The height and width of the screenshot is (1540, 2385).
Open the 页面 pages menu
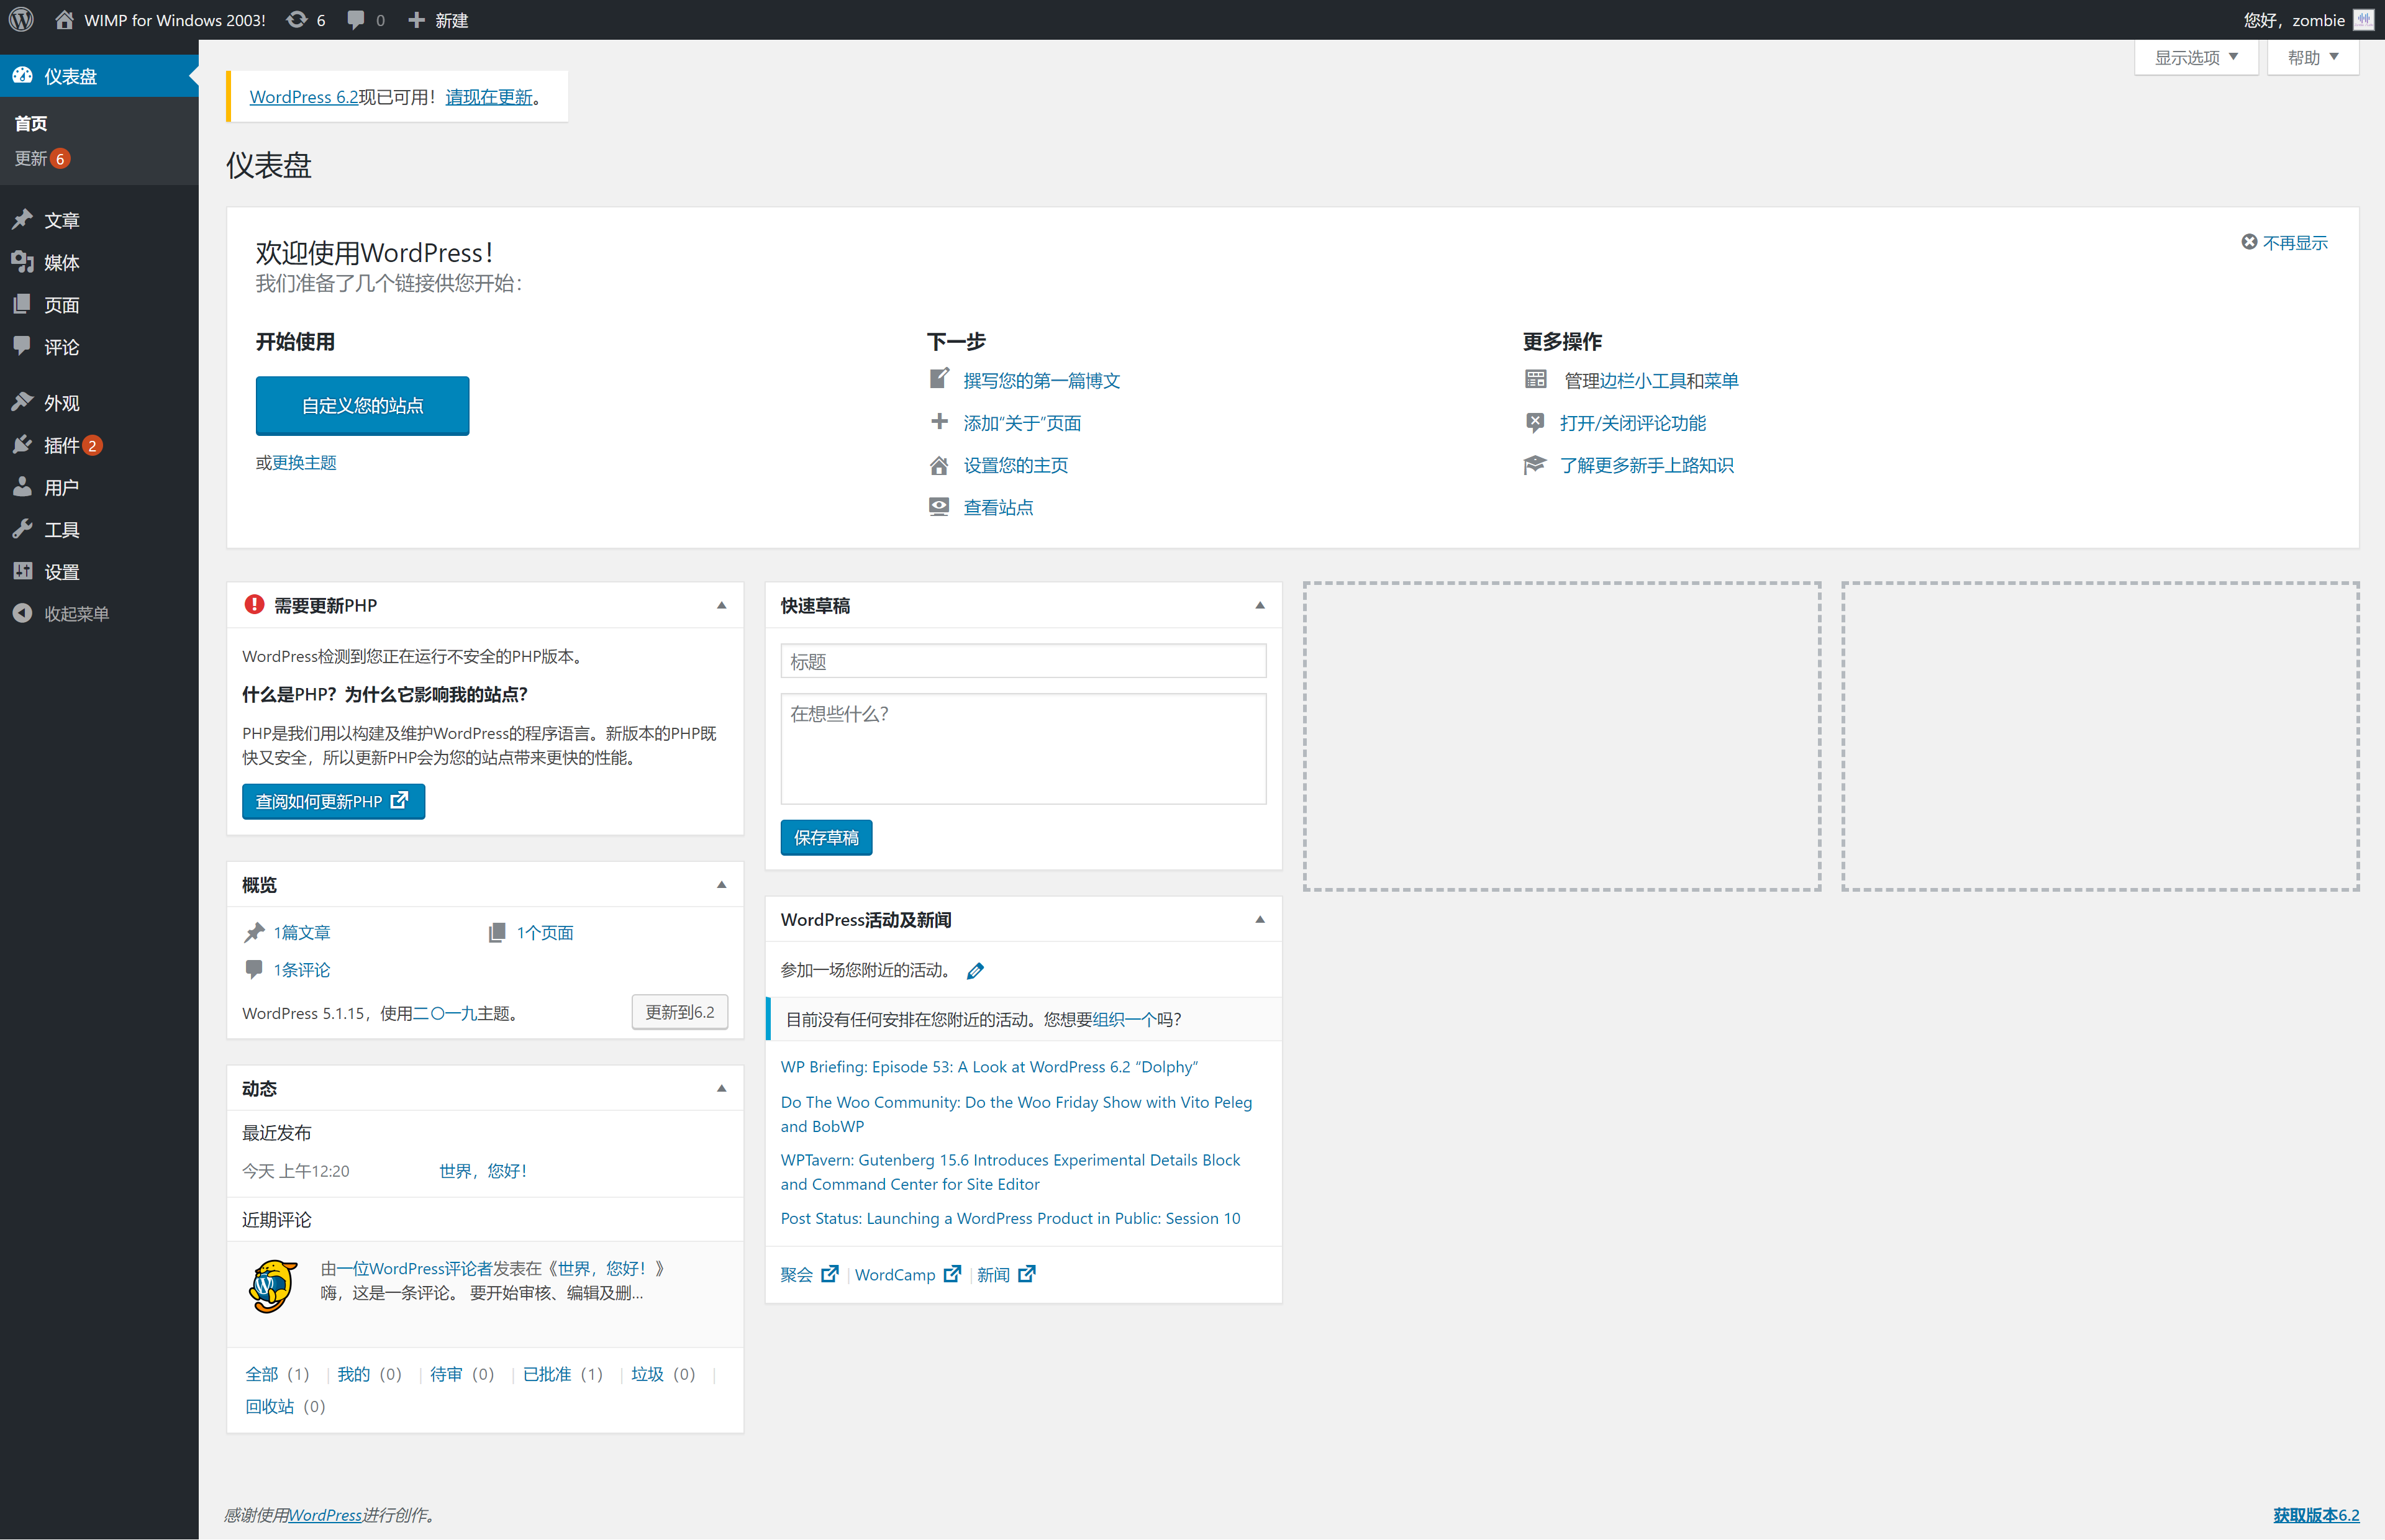click(x=99, y=305)
